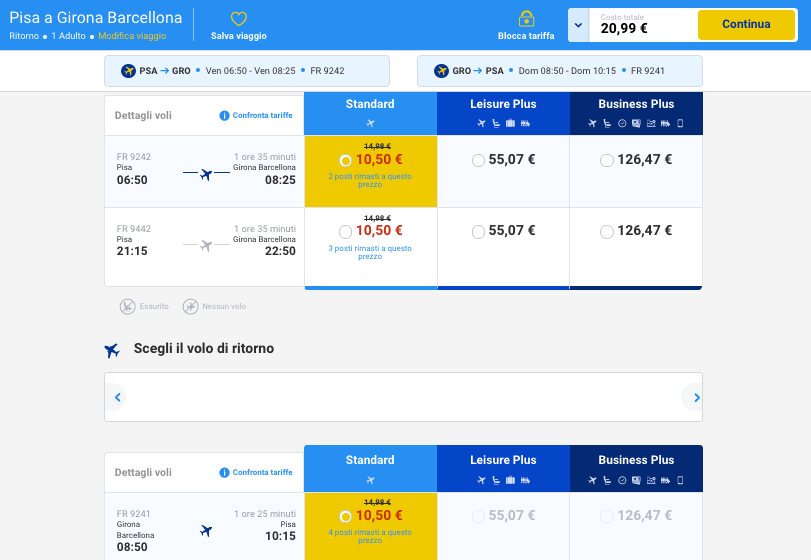This screenshot has height=560, width=811.
Task: Click the 4 posti rimasti a questo prezzo note
Action: 370,536
